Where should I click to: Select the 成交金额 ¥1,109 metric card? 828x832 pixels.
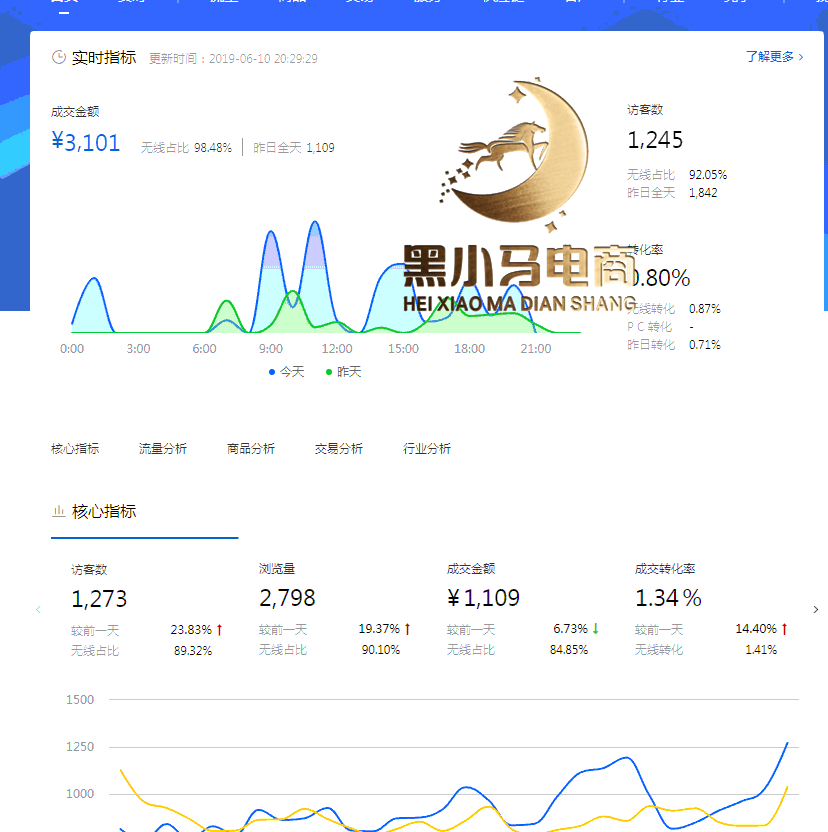pos(523,610)
